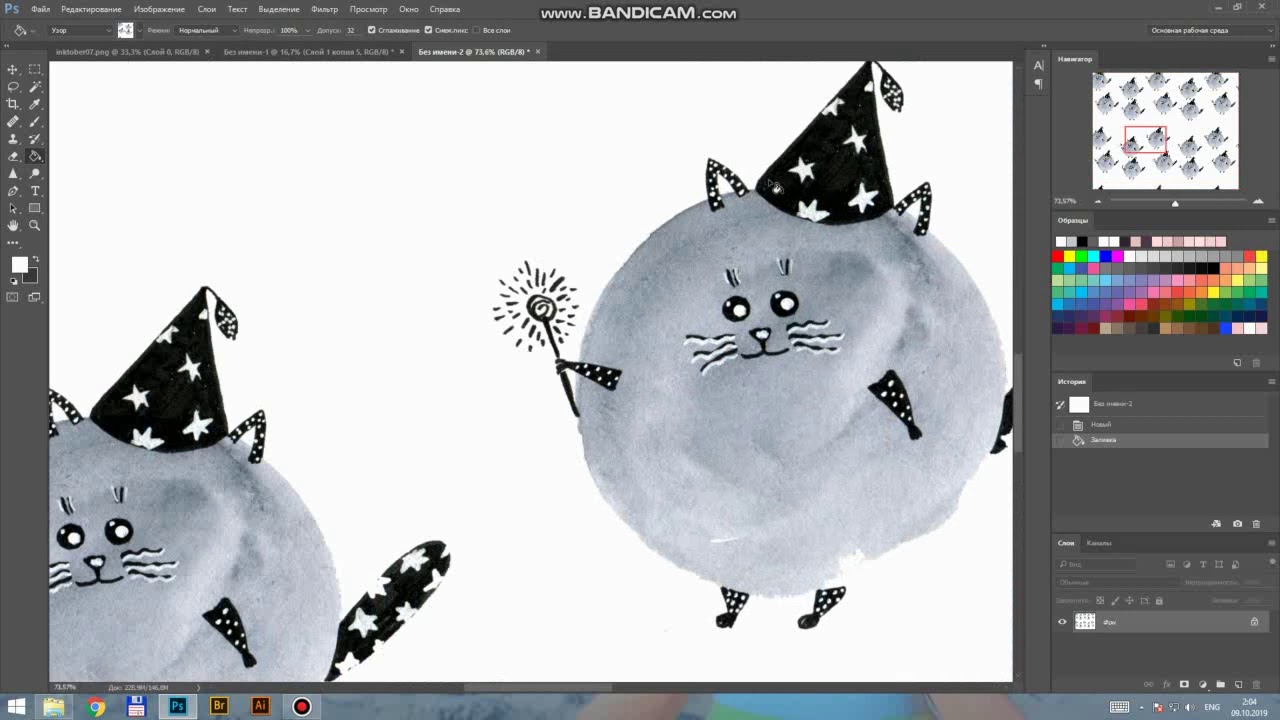The width and height of the screenshot is (1280, 720).
Task: Create new snapshot in History panel
Action: coord(1237,524)
